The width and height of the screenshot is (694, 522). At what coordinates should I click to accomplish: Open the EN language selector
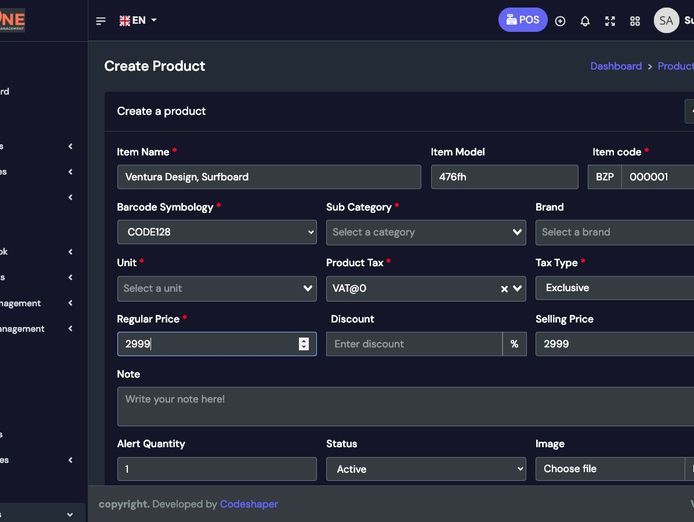click(x=138, y=20)
